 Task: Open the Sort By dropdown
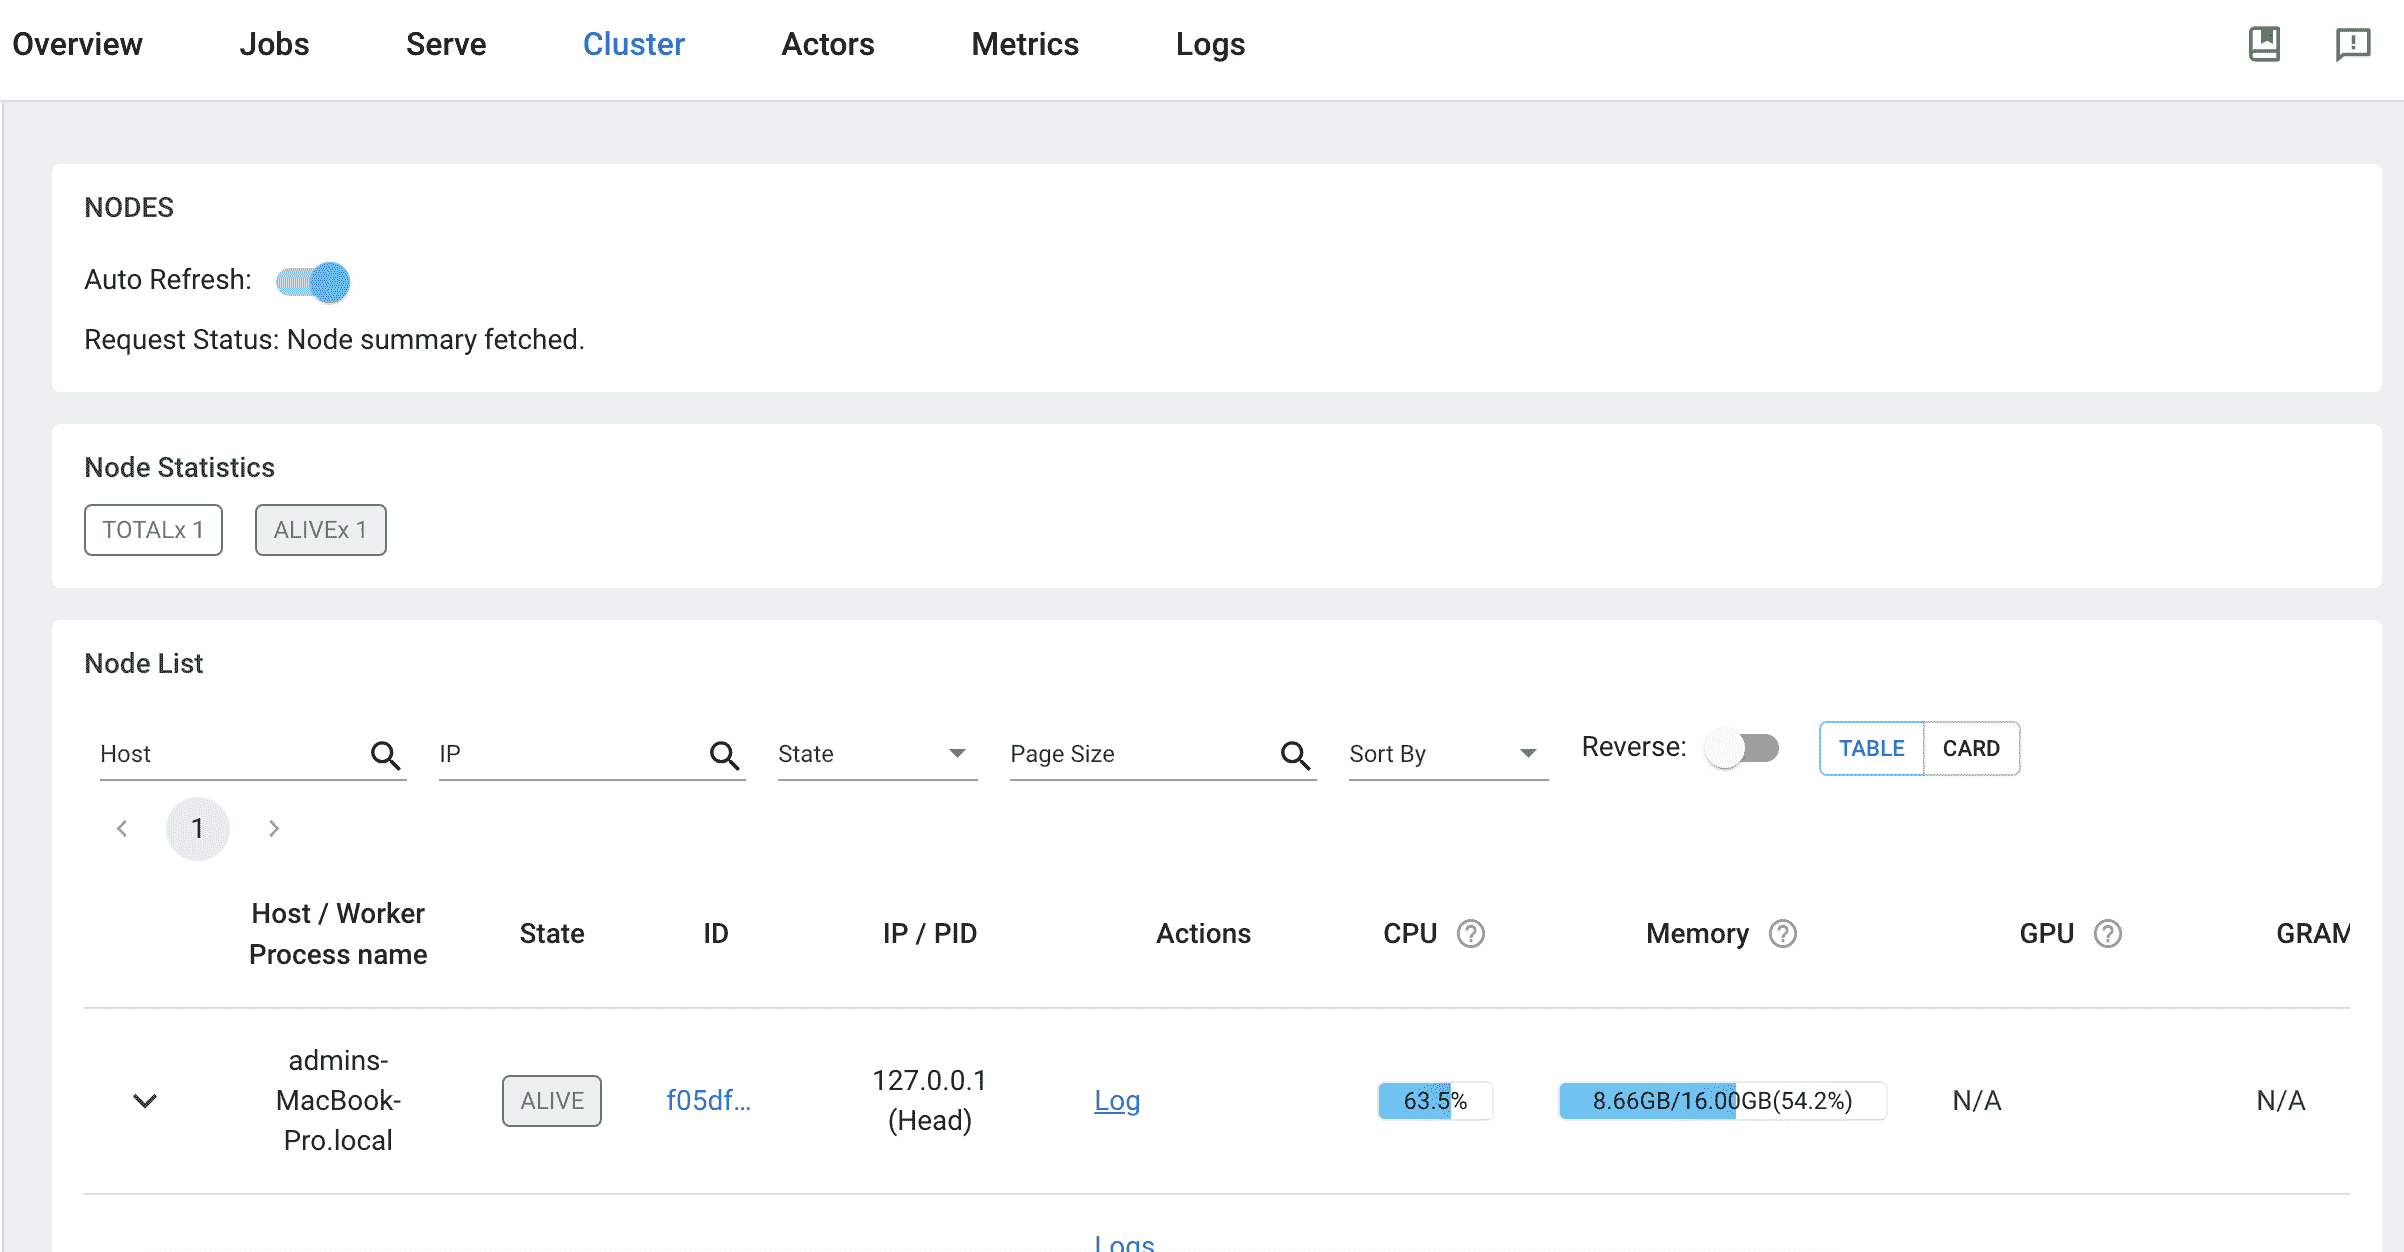coord(1446,754)
